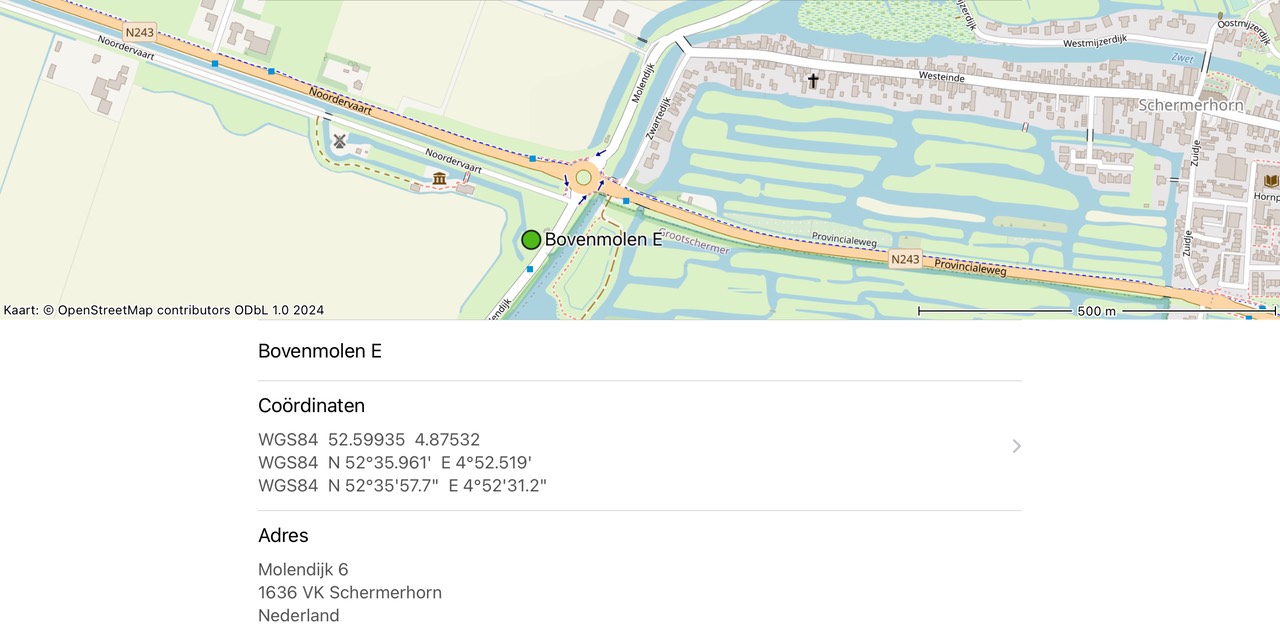The width and height of the screenshot is (1280, 638).
Task: Open the degrees-minutes-seconds coordinate line
Action: tap(402, 486)
